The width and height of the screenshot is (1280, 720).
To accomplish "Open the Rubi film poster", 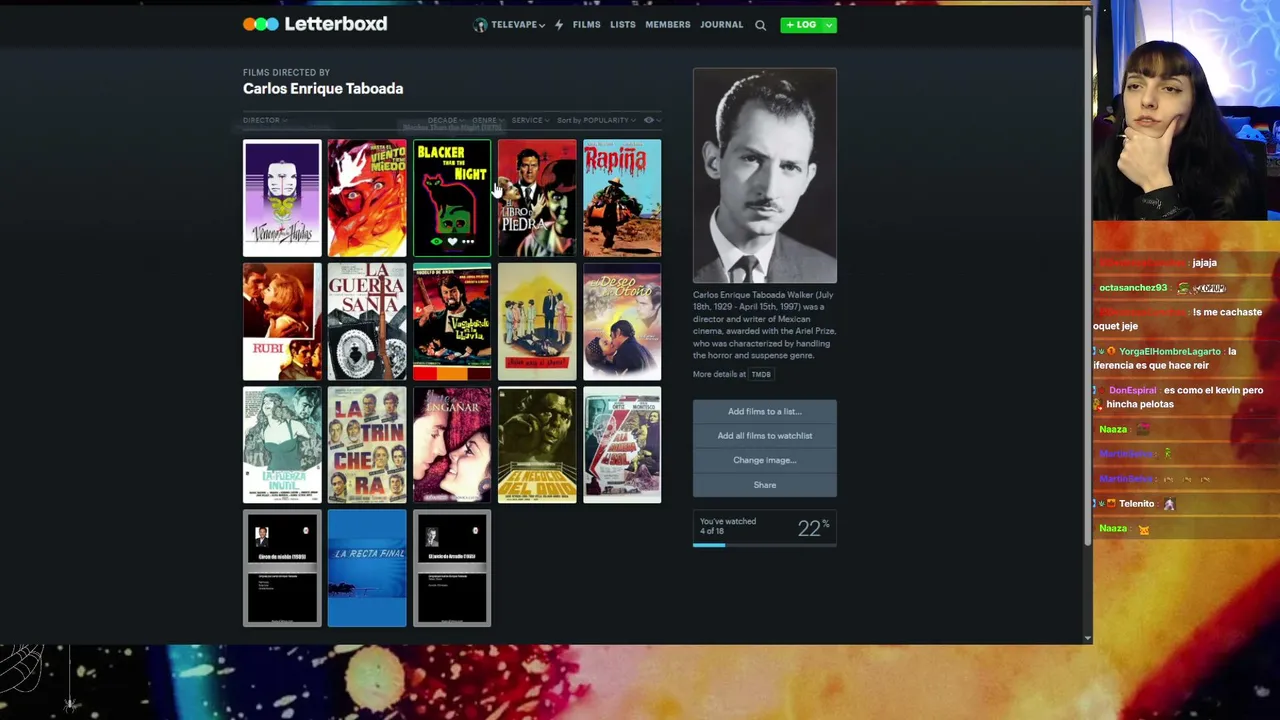I will pos(282,322).
